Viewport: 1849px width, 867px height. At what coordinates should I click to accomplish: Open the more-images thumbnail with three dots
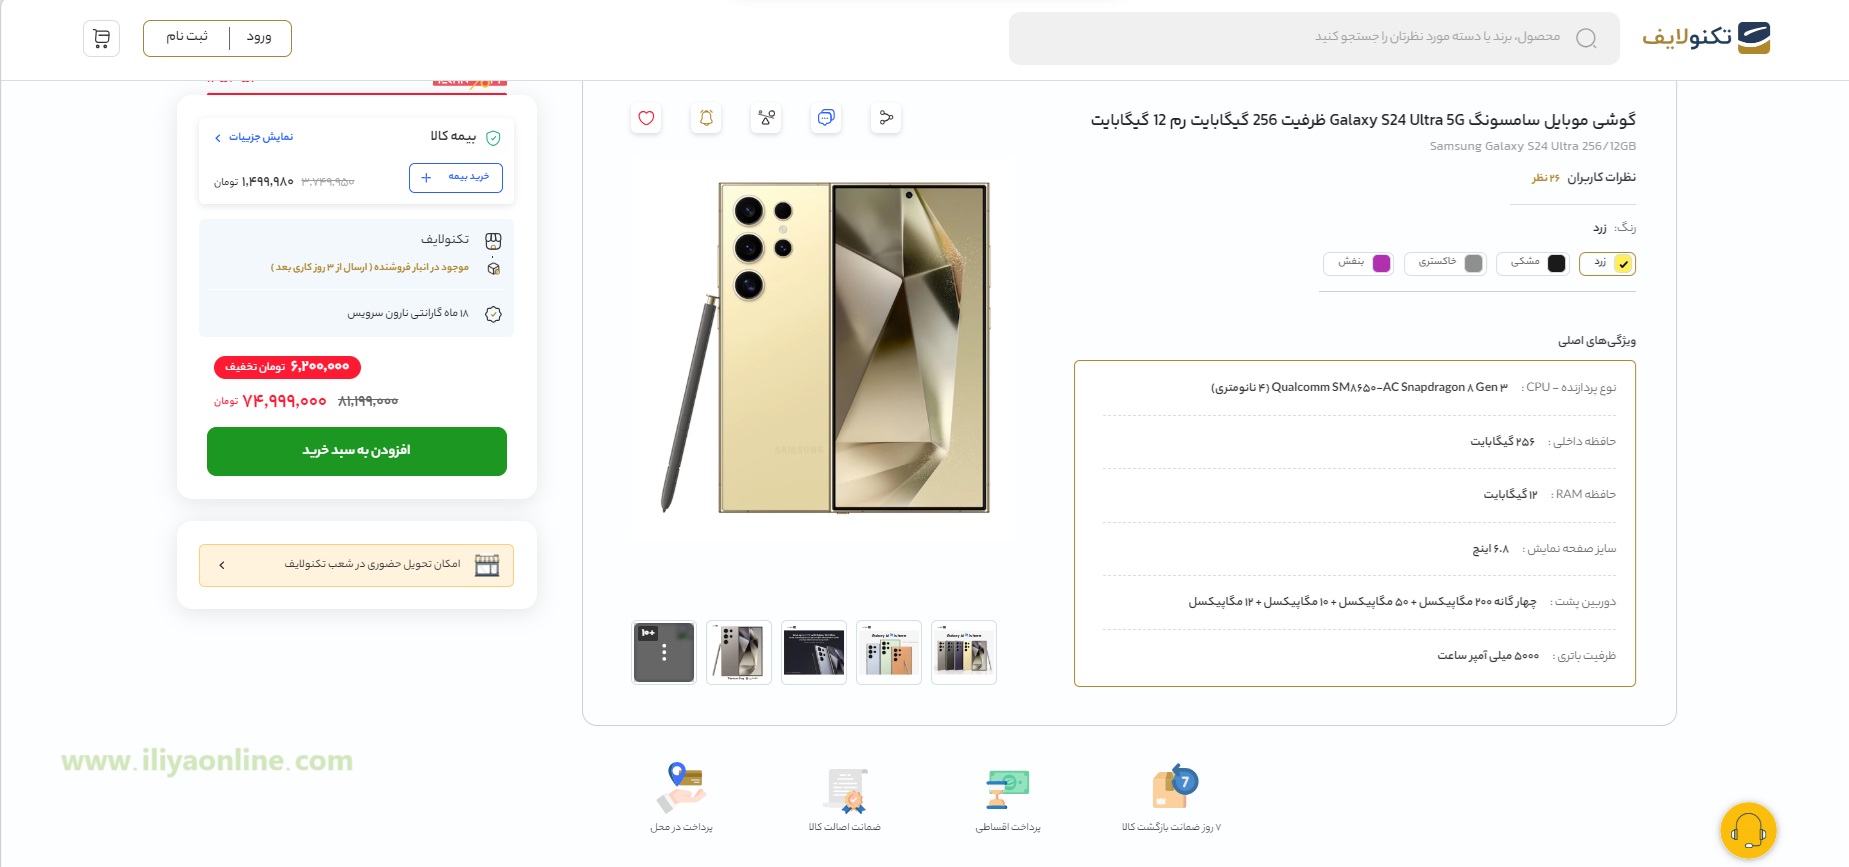(664, 653)
